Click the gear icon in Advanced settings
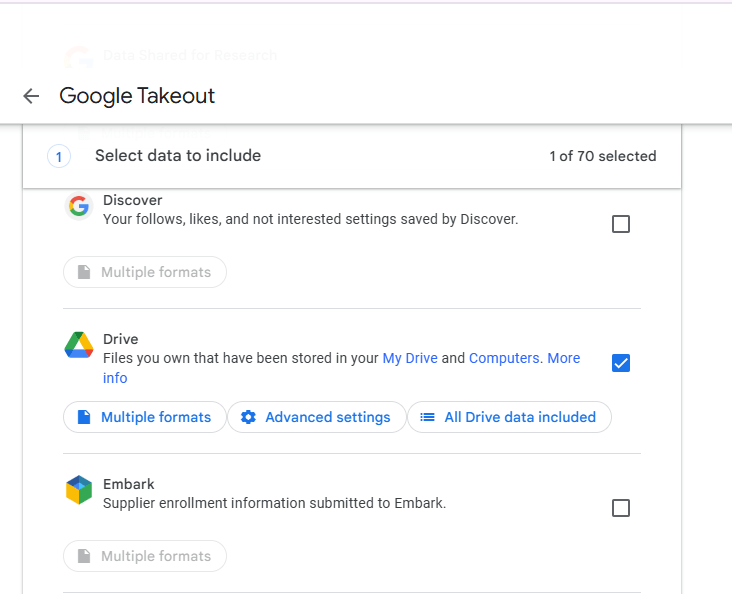 coord(248,417)
